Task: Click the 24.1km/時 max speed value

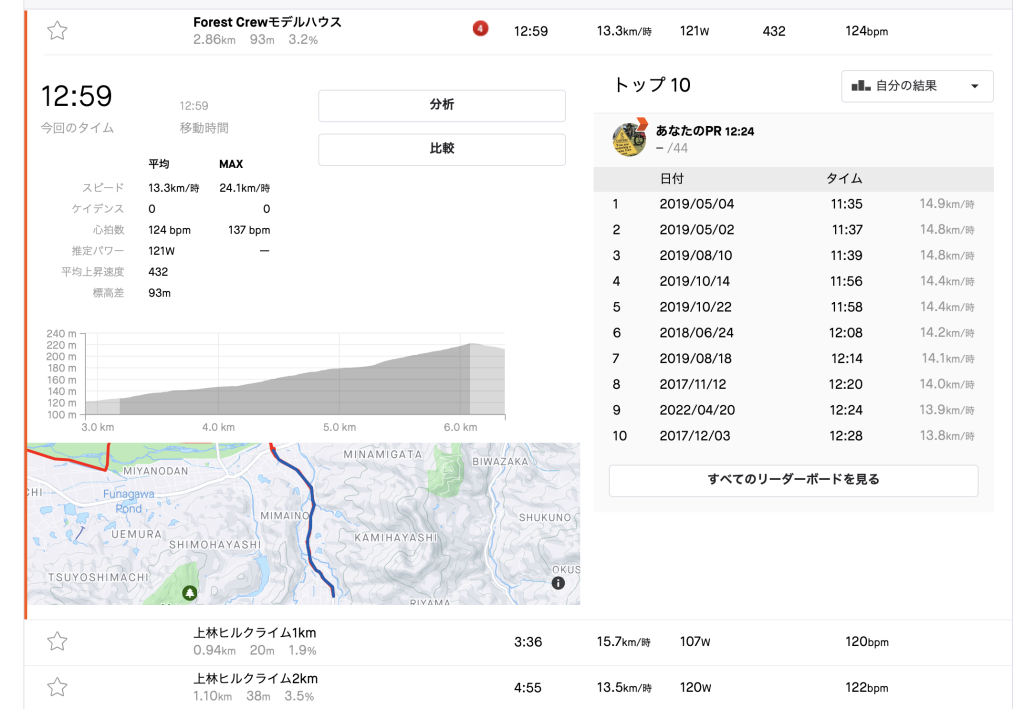Action: tap(244, 188)
